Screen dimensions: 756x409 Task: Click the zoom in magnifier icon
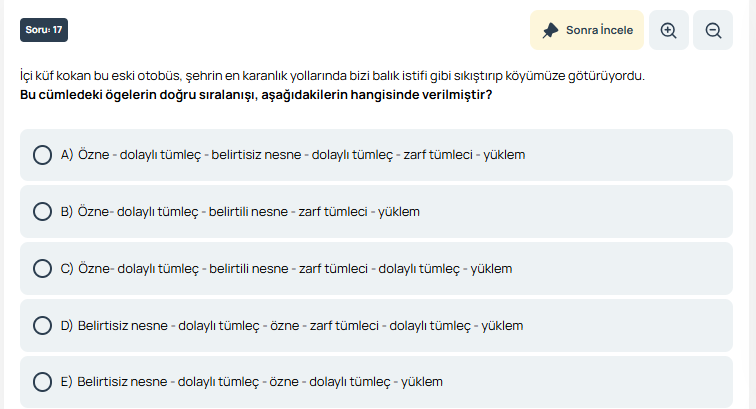[x=669, y=30]
